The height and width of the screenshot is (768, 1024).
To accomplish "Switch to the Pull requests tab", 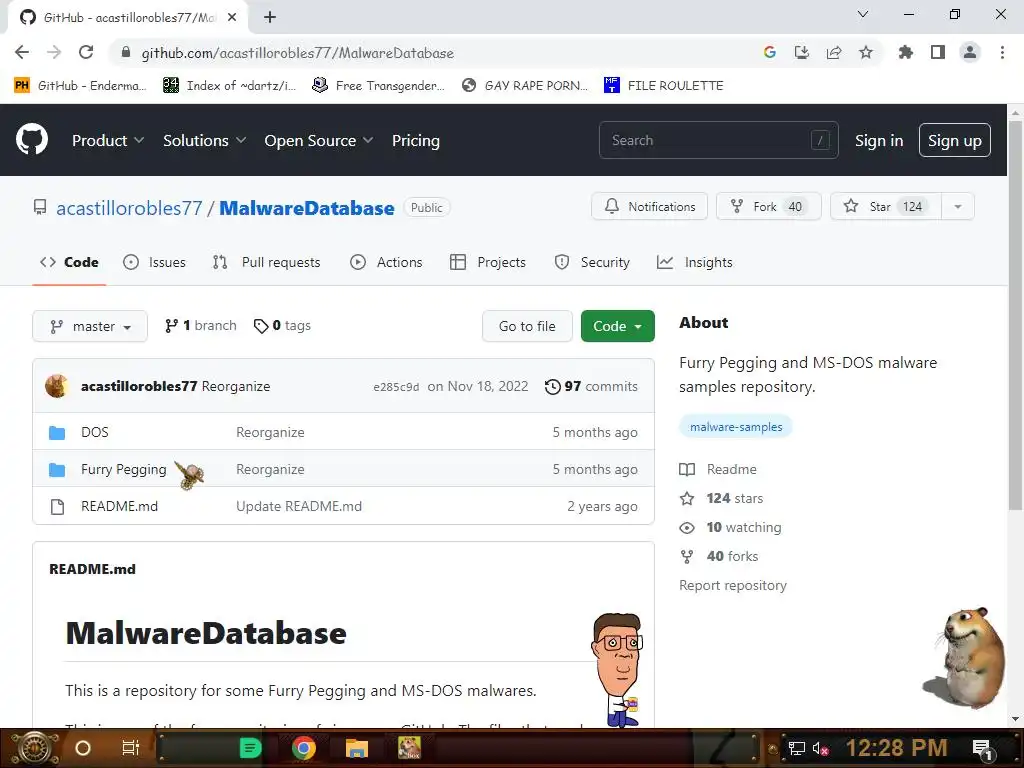I will click(266, 262).
